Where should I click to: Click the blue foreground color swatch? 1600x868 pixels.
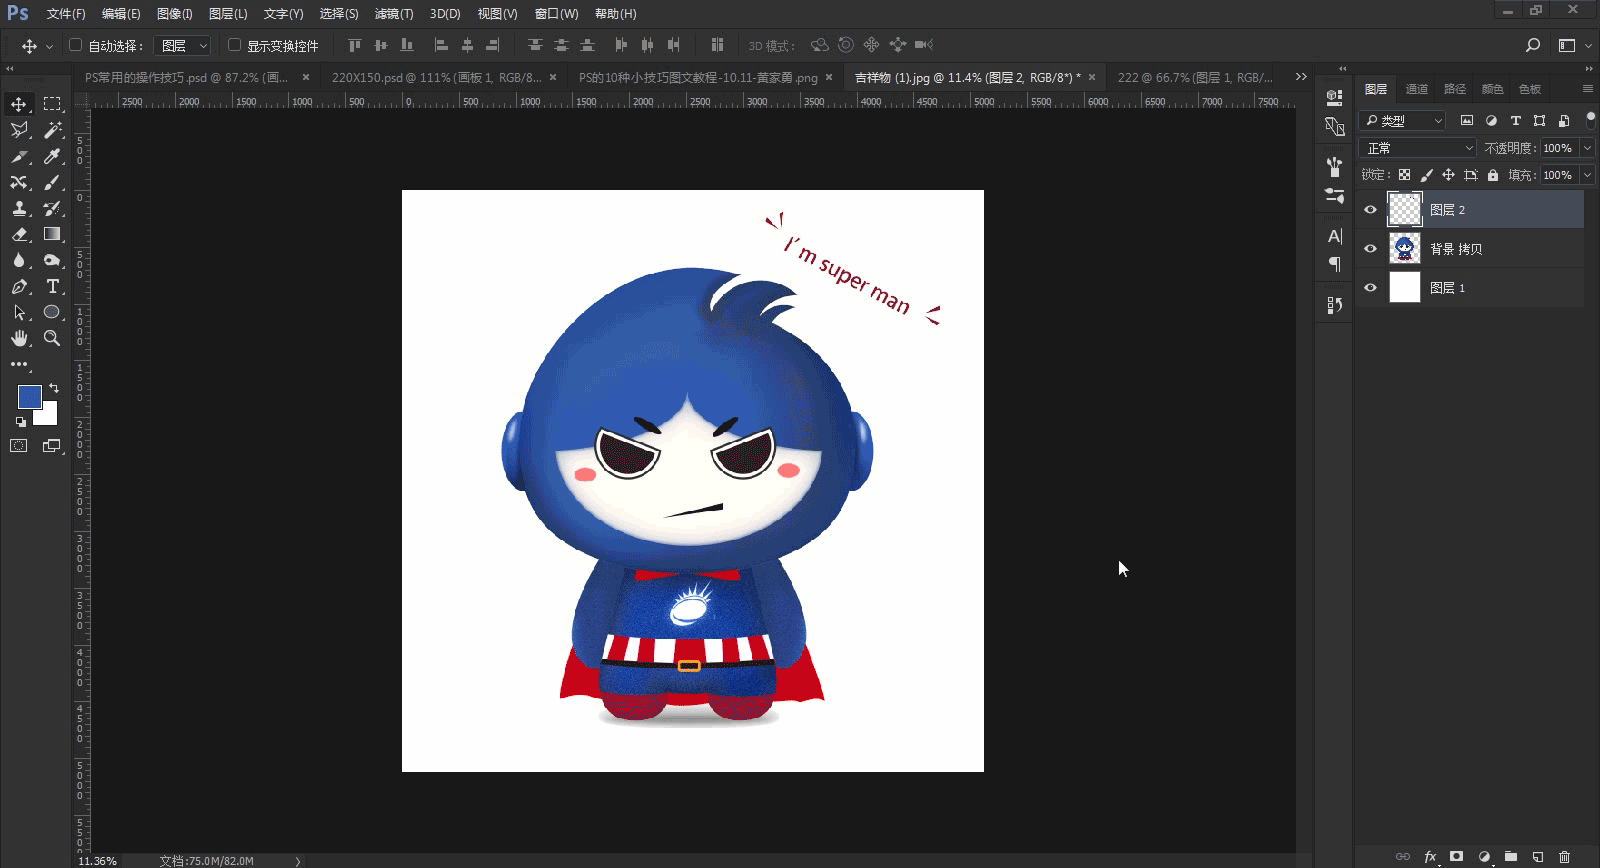click(x=29, y=396)
